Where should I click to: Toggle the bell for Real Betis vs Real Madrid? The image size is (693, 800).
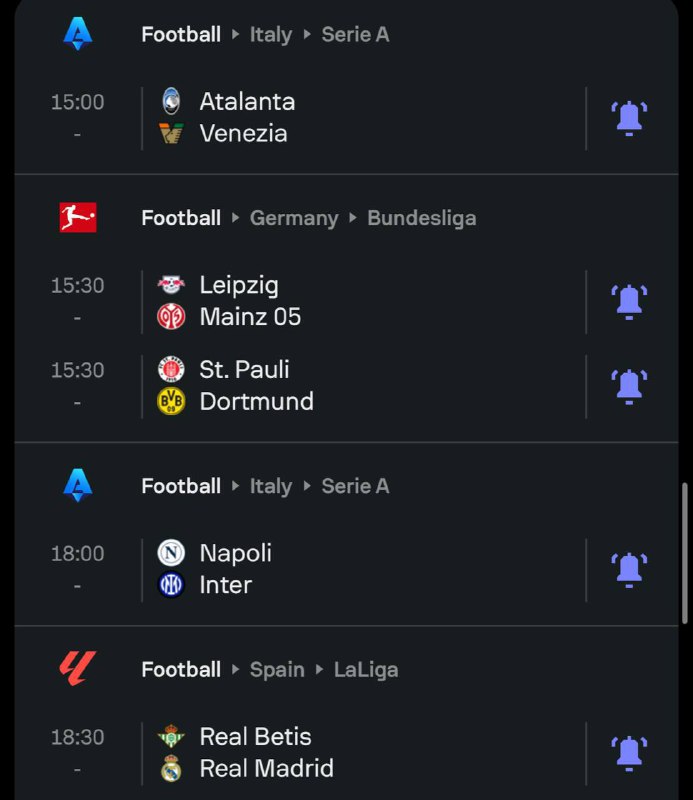click(x=629, y=754)
